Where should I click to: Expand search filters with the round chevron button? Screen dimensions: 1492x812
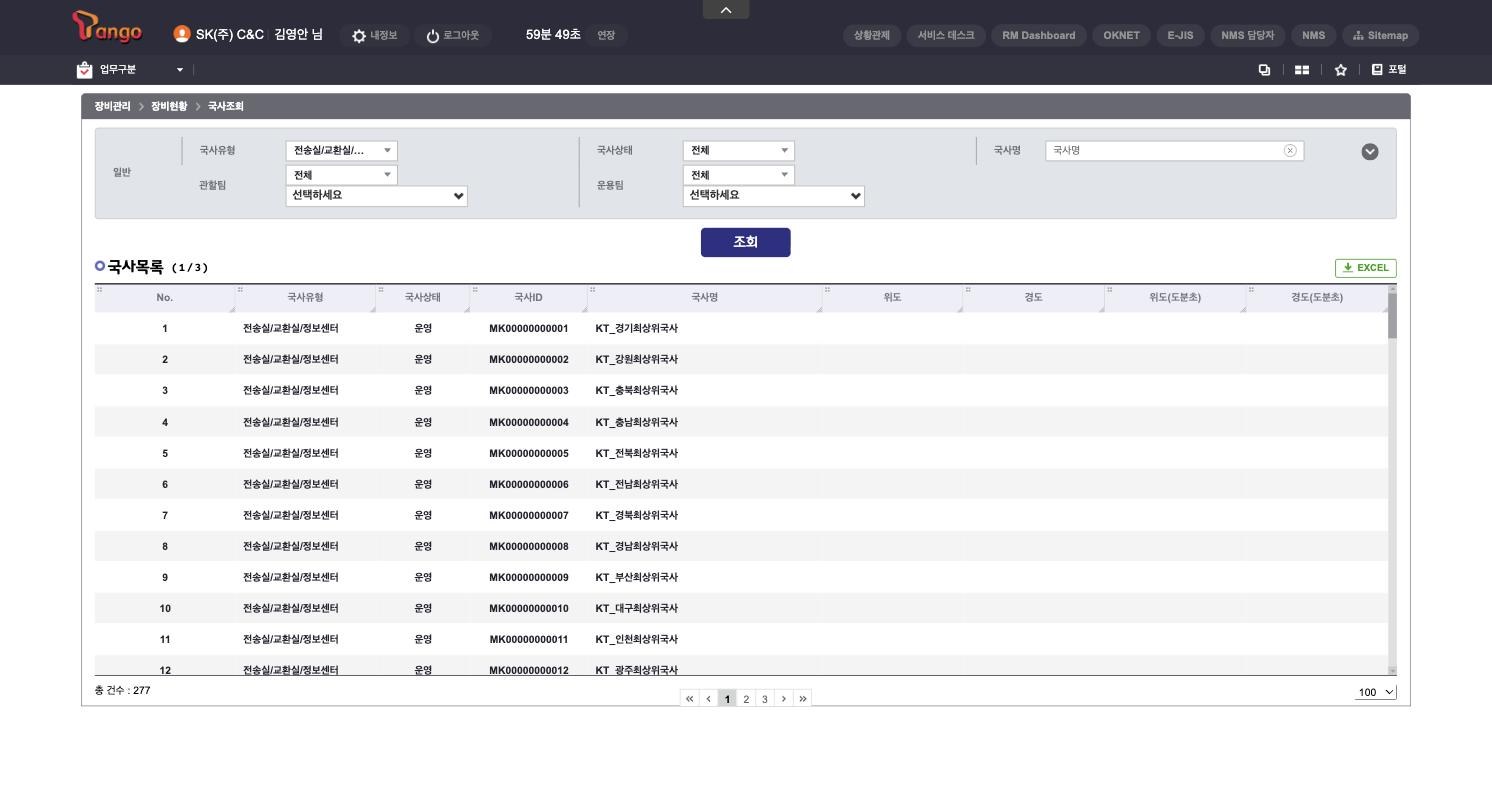click(1370, 152)
